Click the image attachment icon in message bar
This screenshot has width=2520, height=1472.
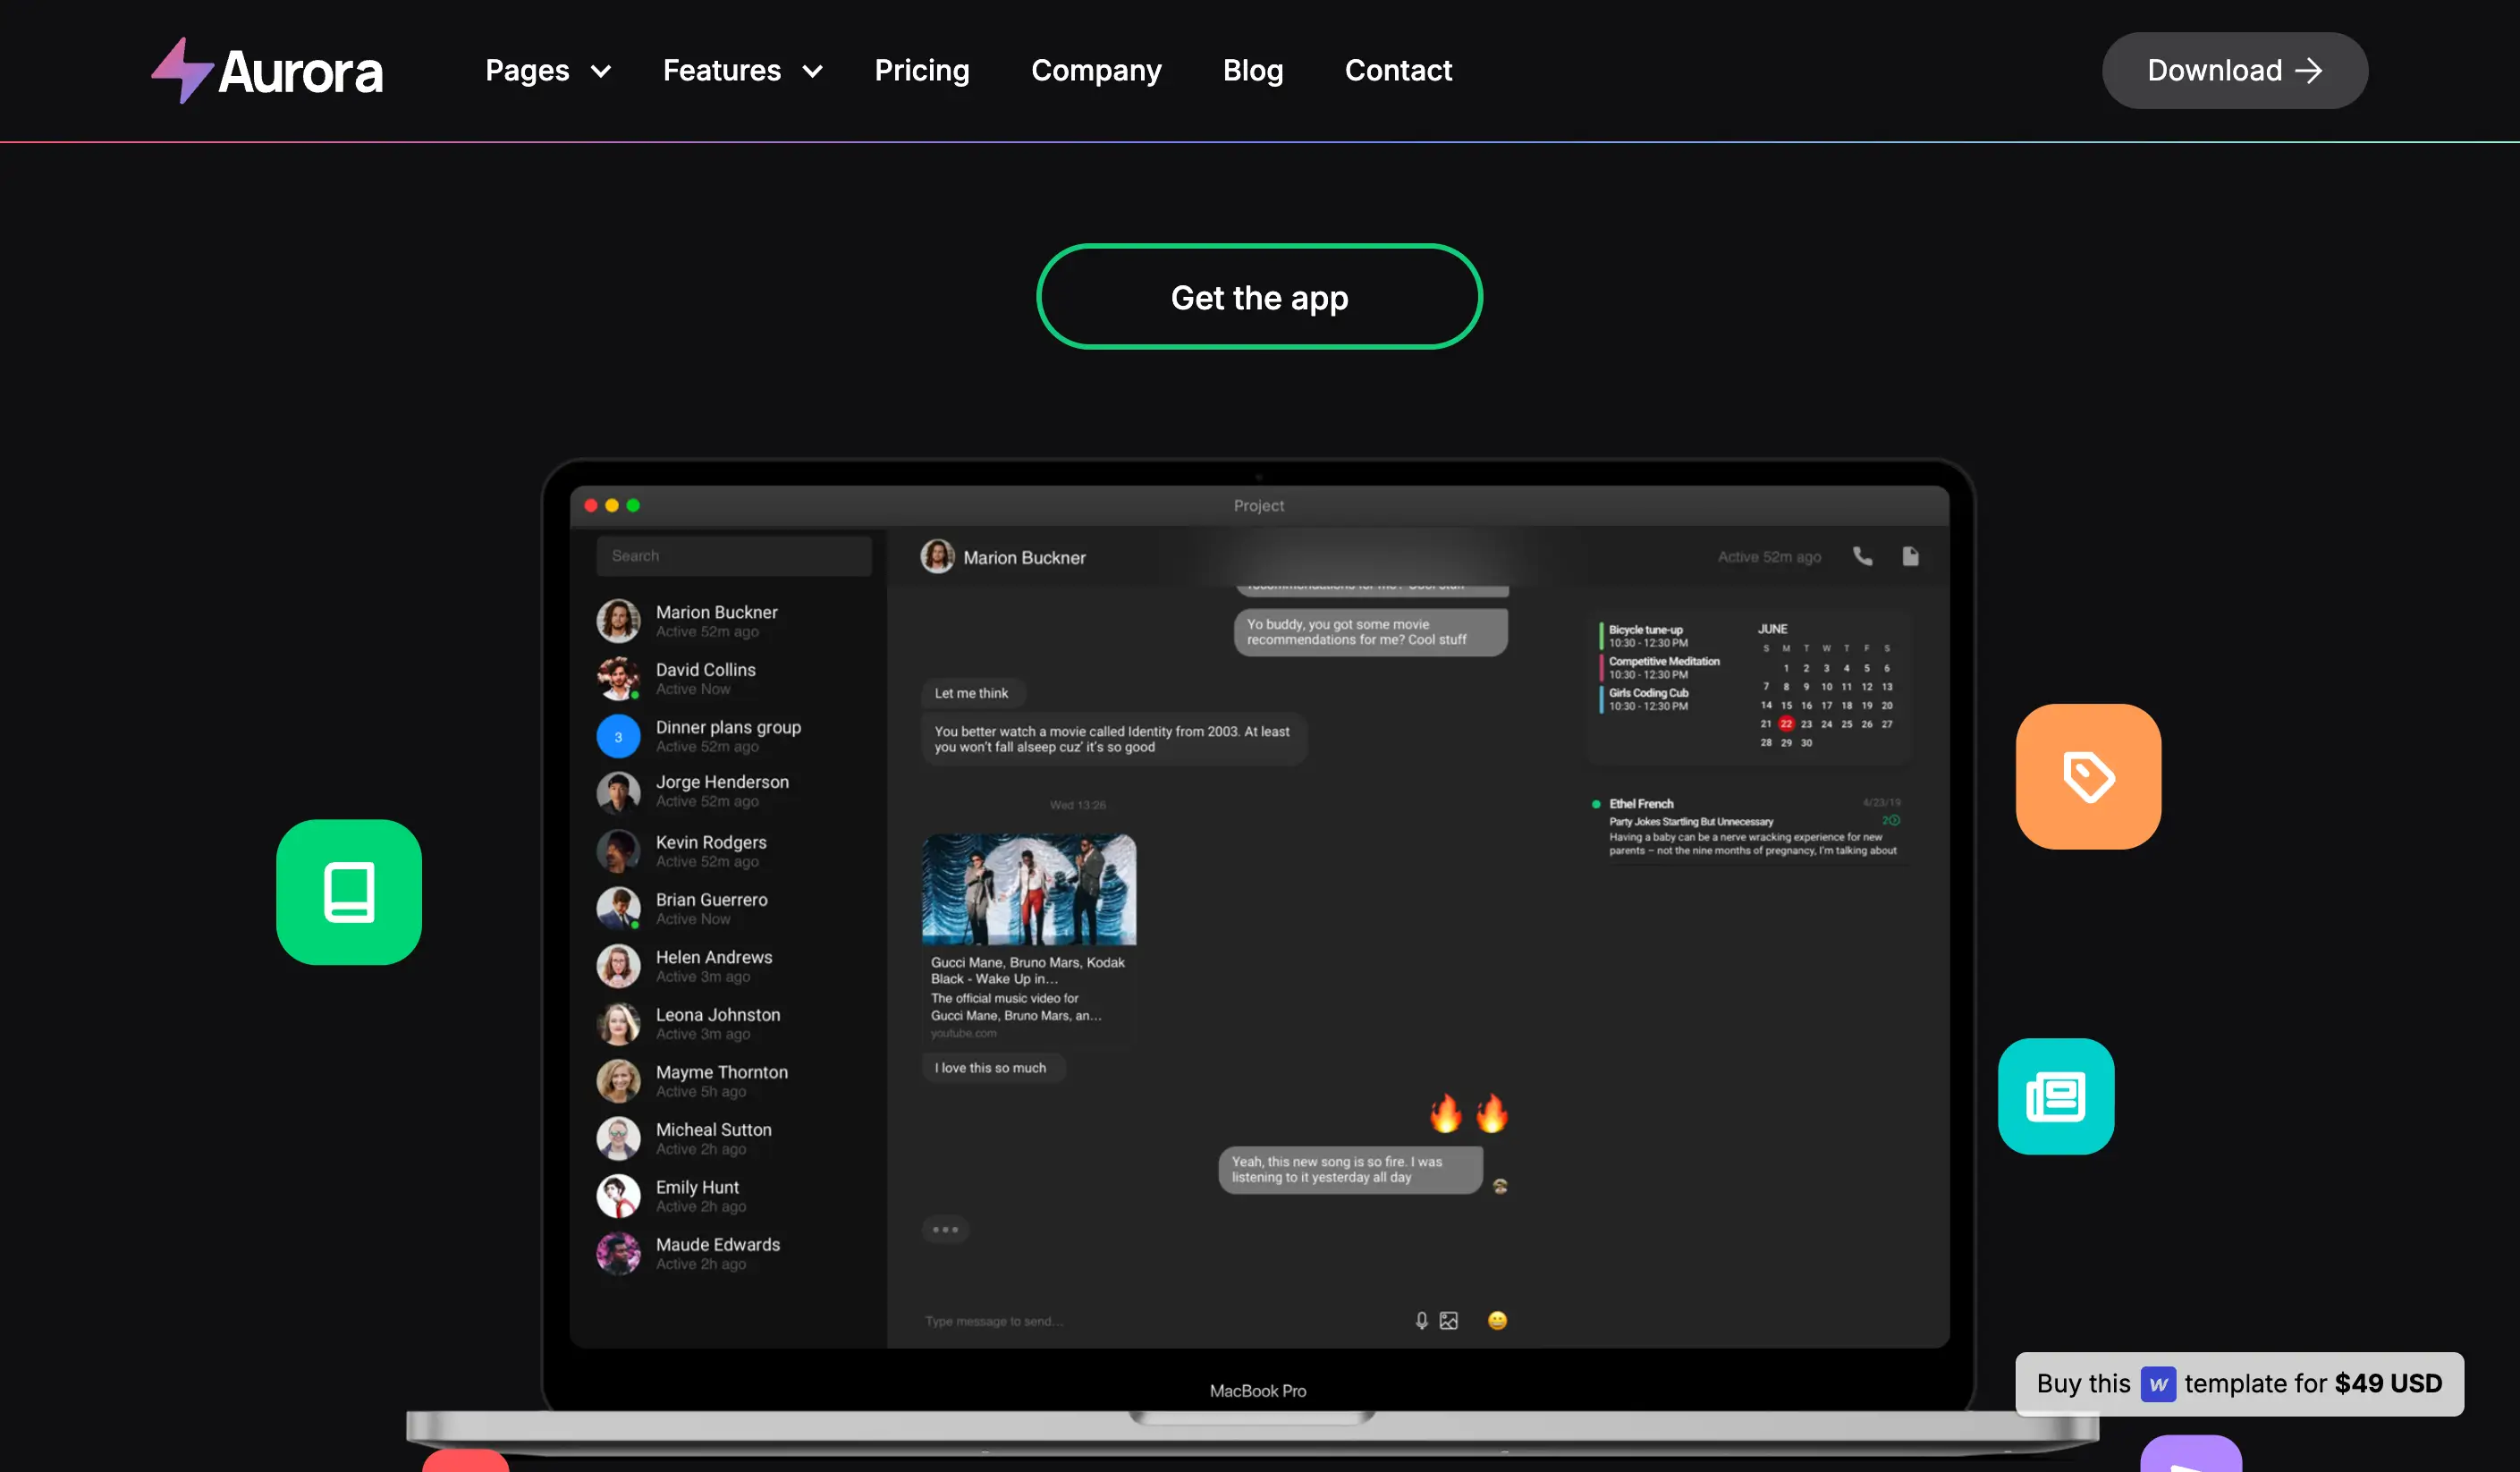pos(1448,1321)
